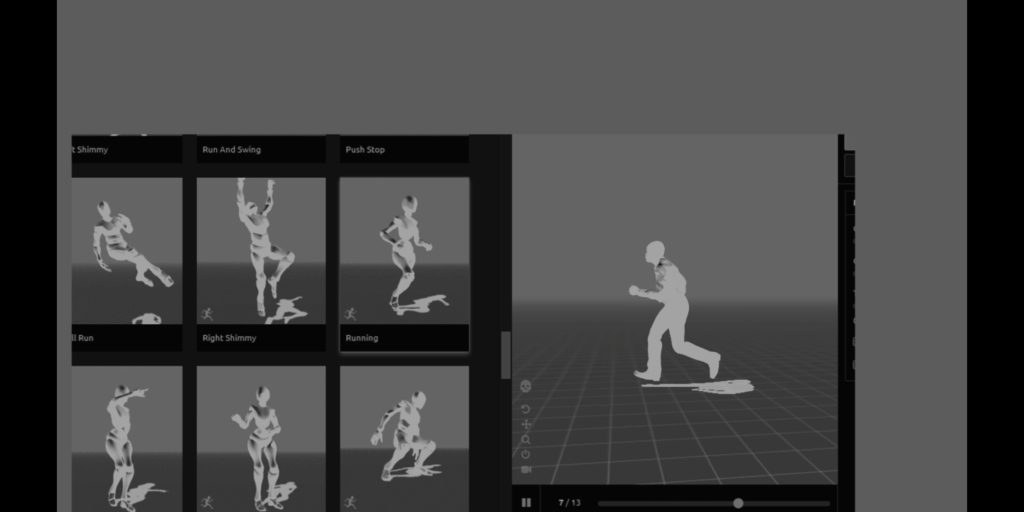Pause the animation preview playback
The width and height of the screenshot is (1024, 512).
point(526,502)
